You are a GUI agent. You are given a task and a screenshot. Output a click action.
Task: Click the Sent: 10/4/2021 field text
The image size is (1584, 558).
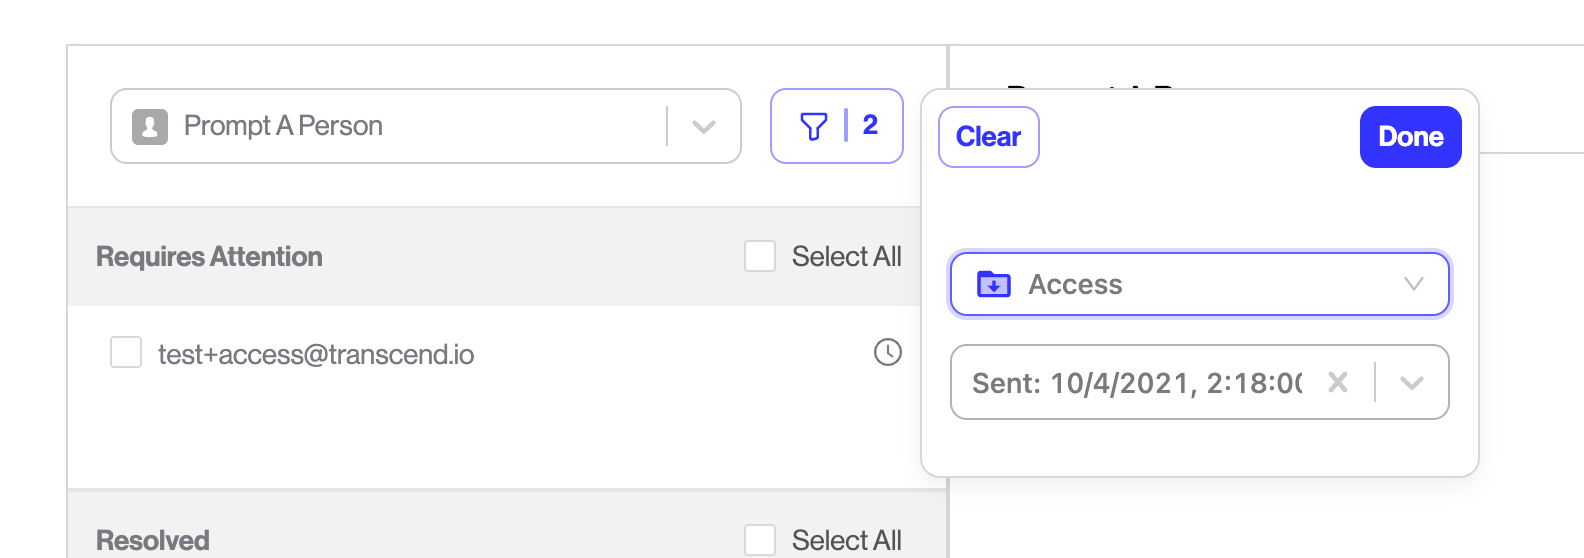point(1138,383)
